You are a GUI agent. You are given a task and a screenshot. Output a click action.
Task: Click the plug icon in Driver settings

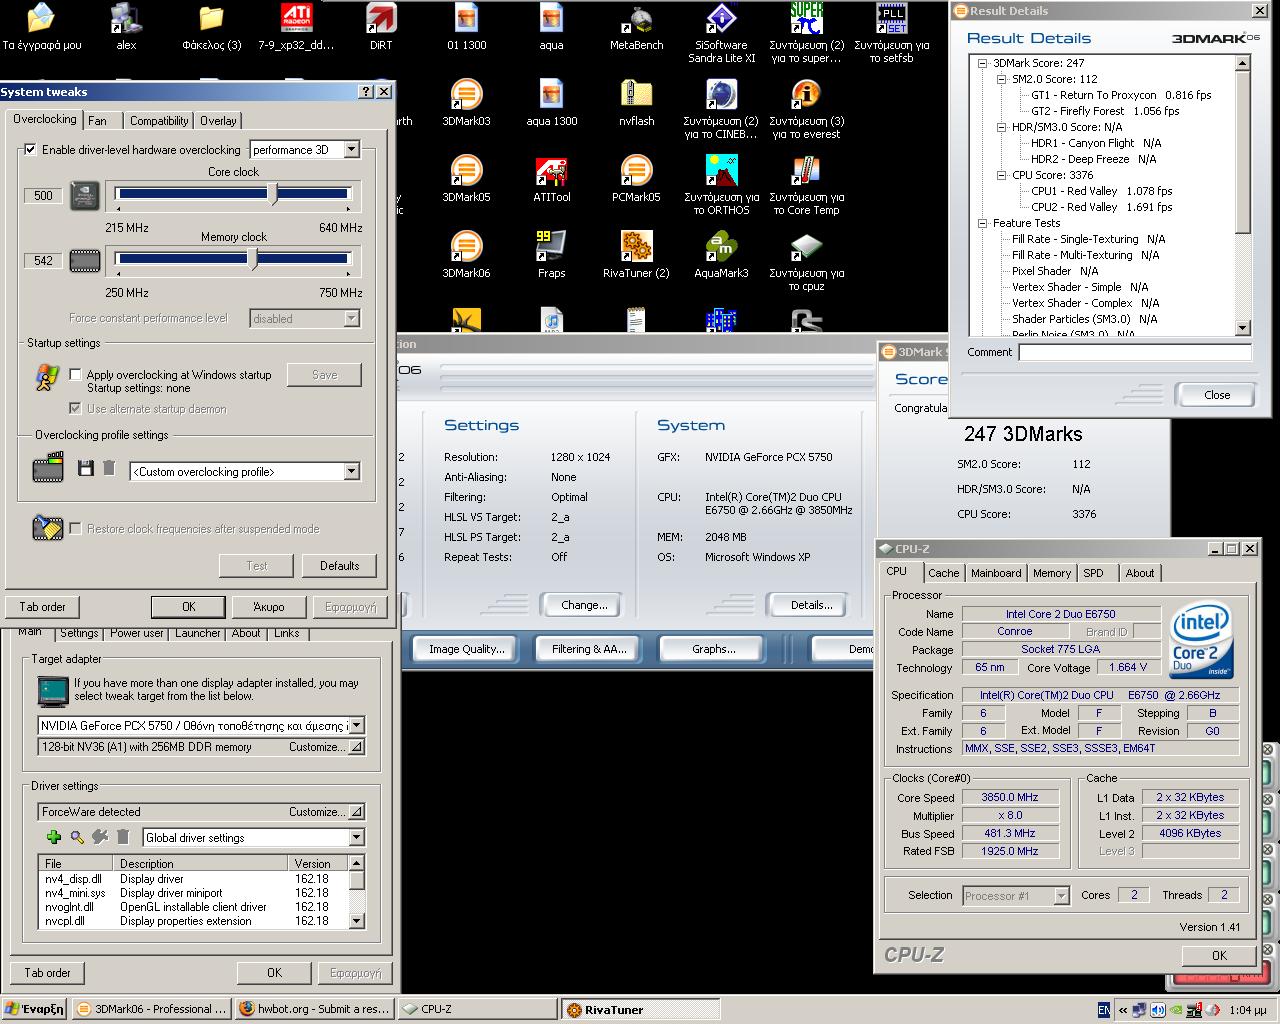(x=100, y=837)
